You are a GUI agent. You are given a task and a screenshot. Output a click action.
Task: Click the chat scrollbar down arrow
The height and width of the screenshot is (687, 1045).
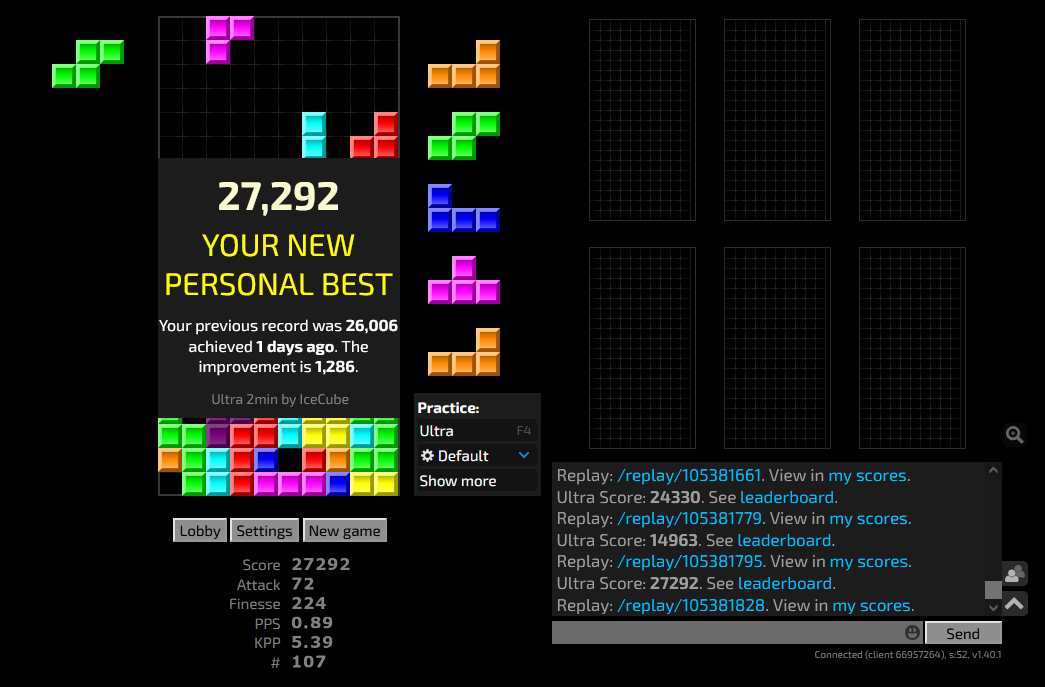point(993,608)
